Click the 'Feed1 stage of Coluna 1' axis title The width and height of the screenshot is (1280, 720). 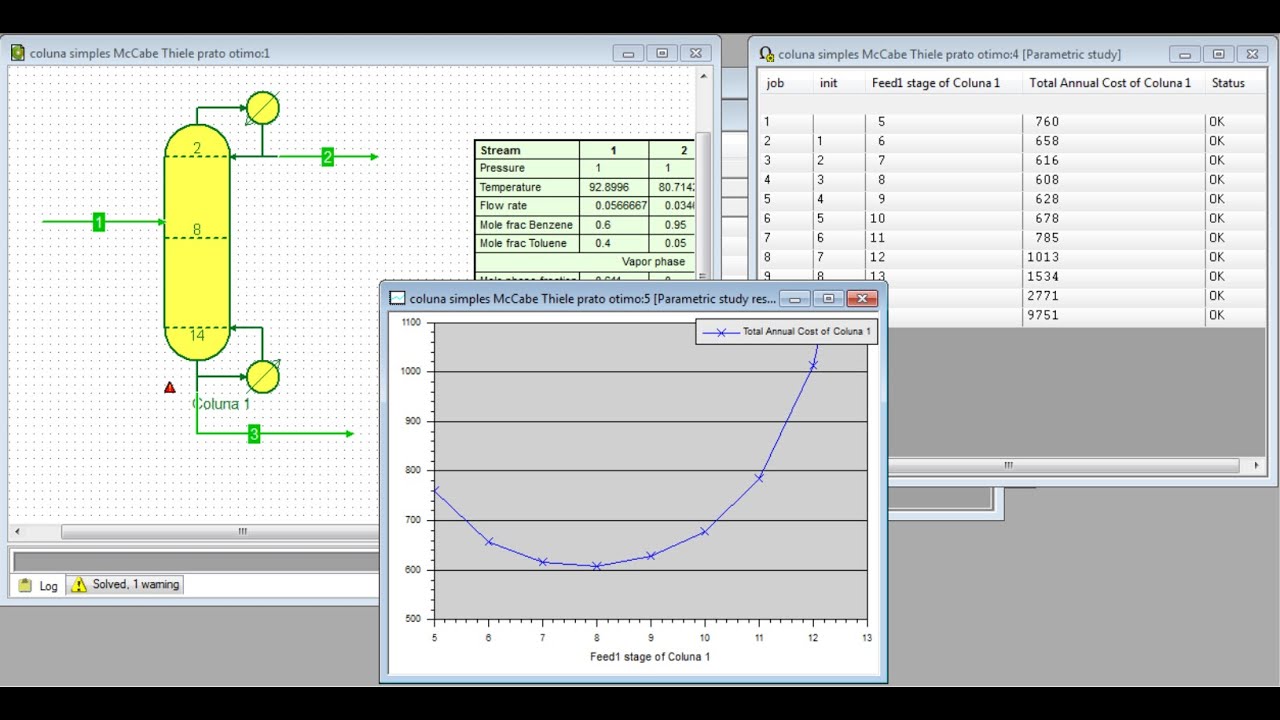click(x=650, y=657)
